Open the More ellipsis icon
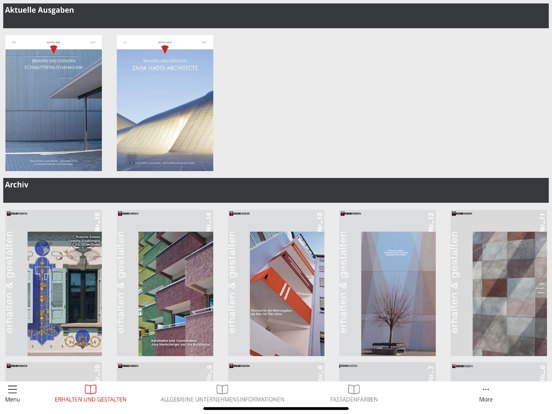 tap(485, 389)
